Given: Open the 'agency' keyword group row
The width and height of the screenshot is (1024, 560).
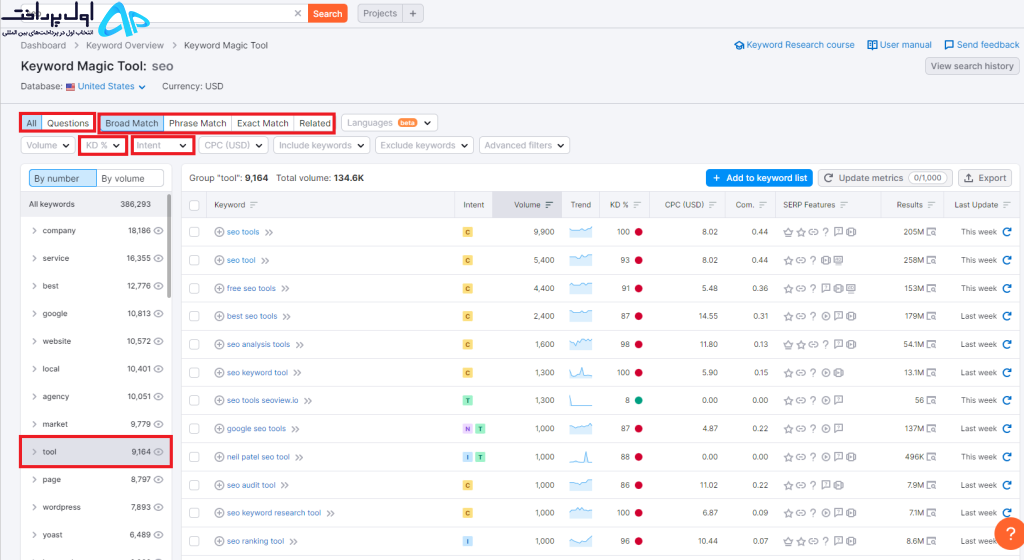Looking at the screenshot, I should point(95,396).
